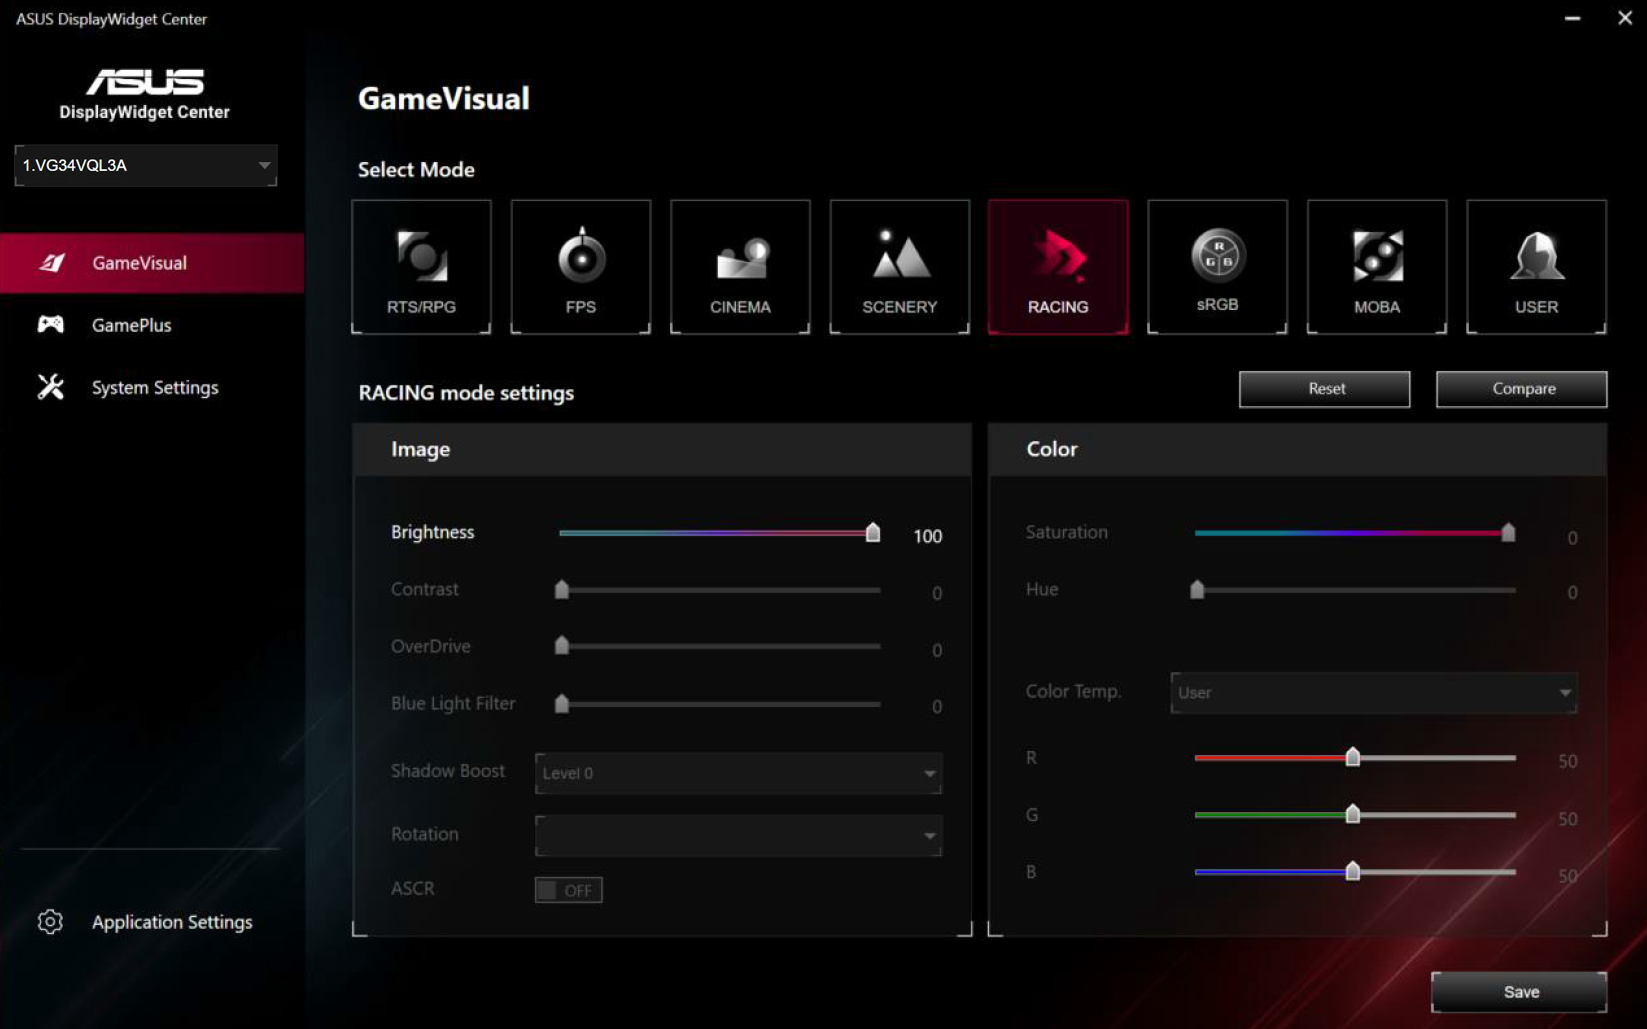
Task: Click the Image panel header
Action: (x=662, y=449)
